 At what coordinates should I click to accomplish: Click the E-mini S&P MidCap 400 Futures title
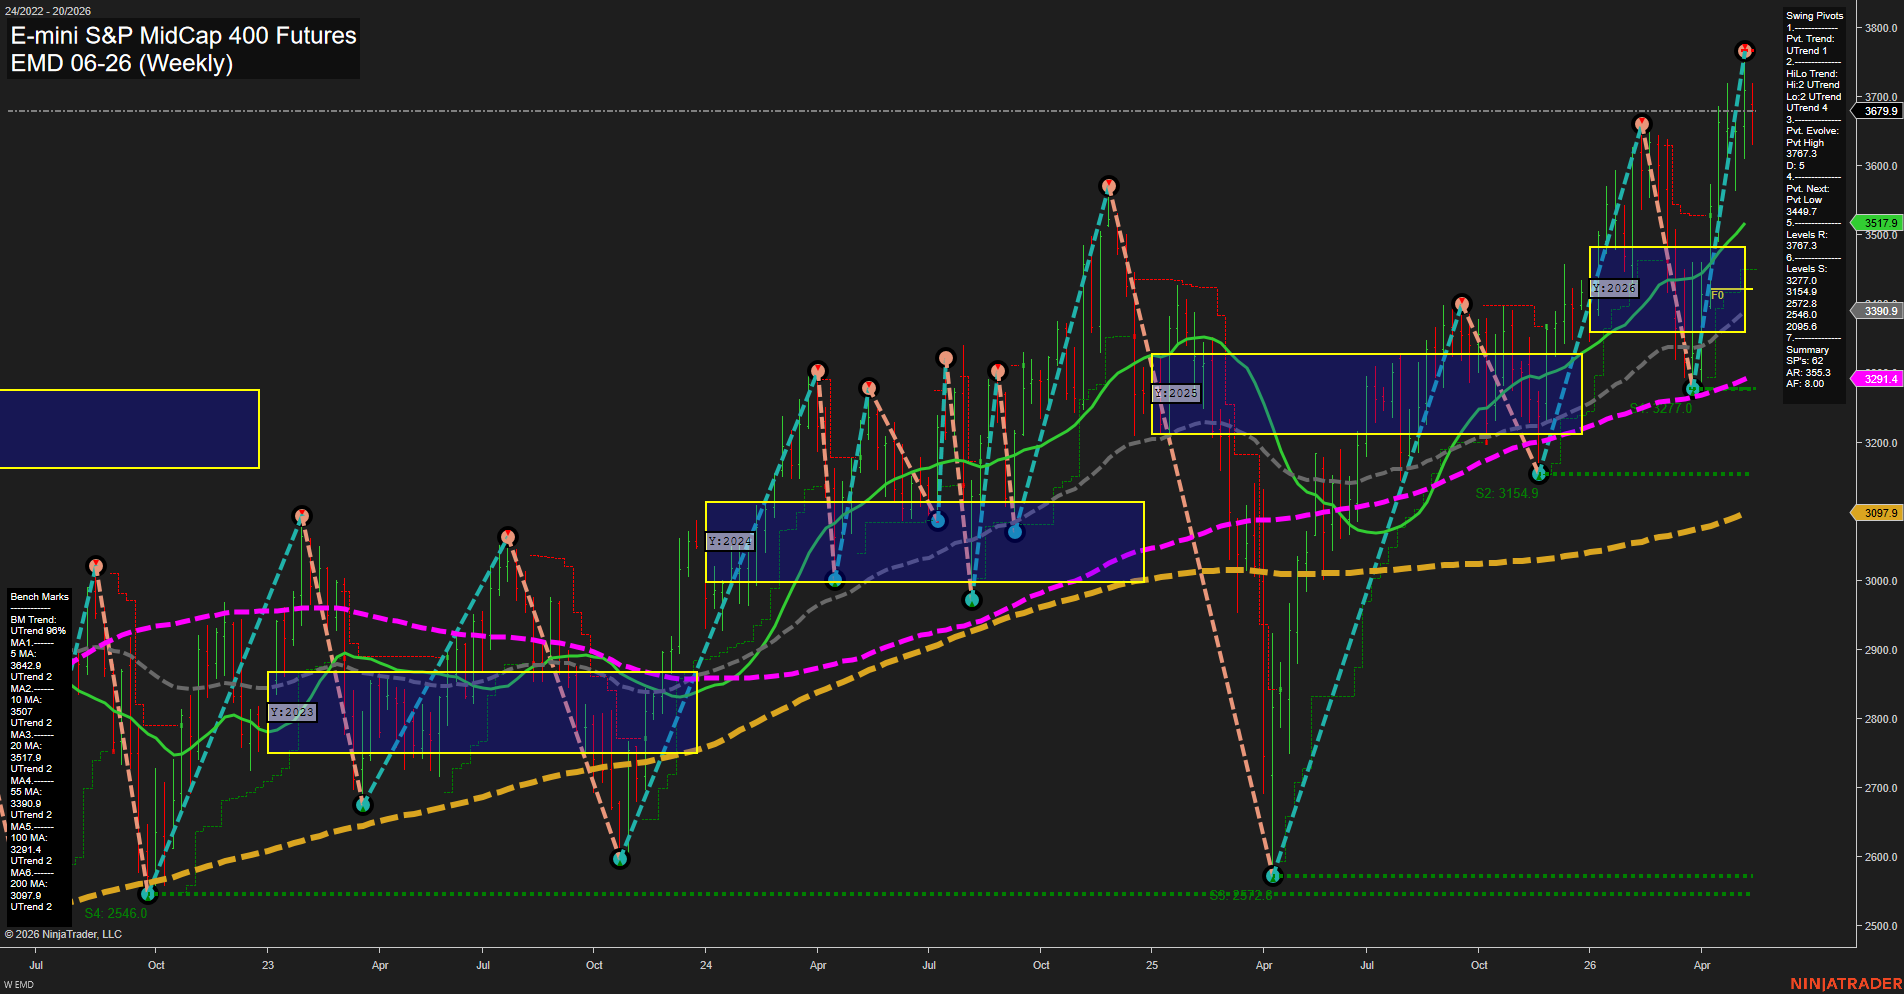183,35
